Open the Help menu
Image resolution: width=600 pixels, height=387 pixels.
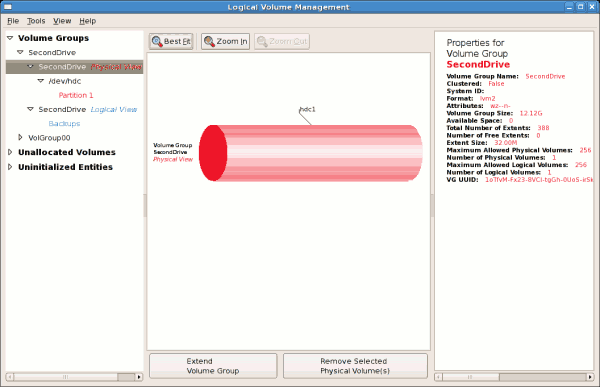(88, 21)
